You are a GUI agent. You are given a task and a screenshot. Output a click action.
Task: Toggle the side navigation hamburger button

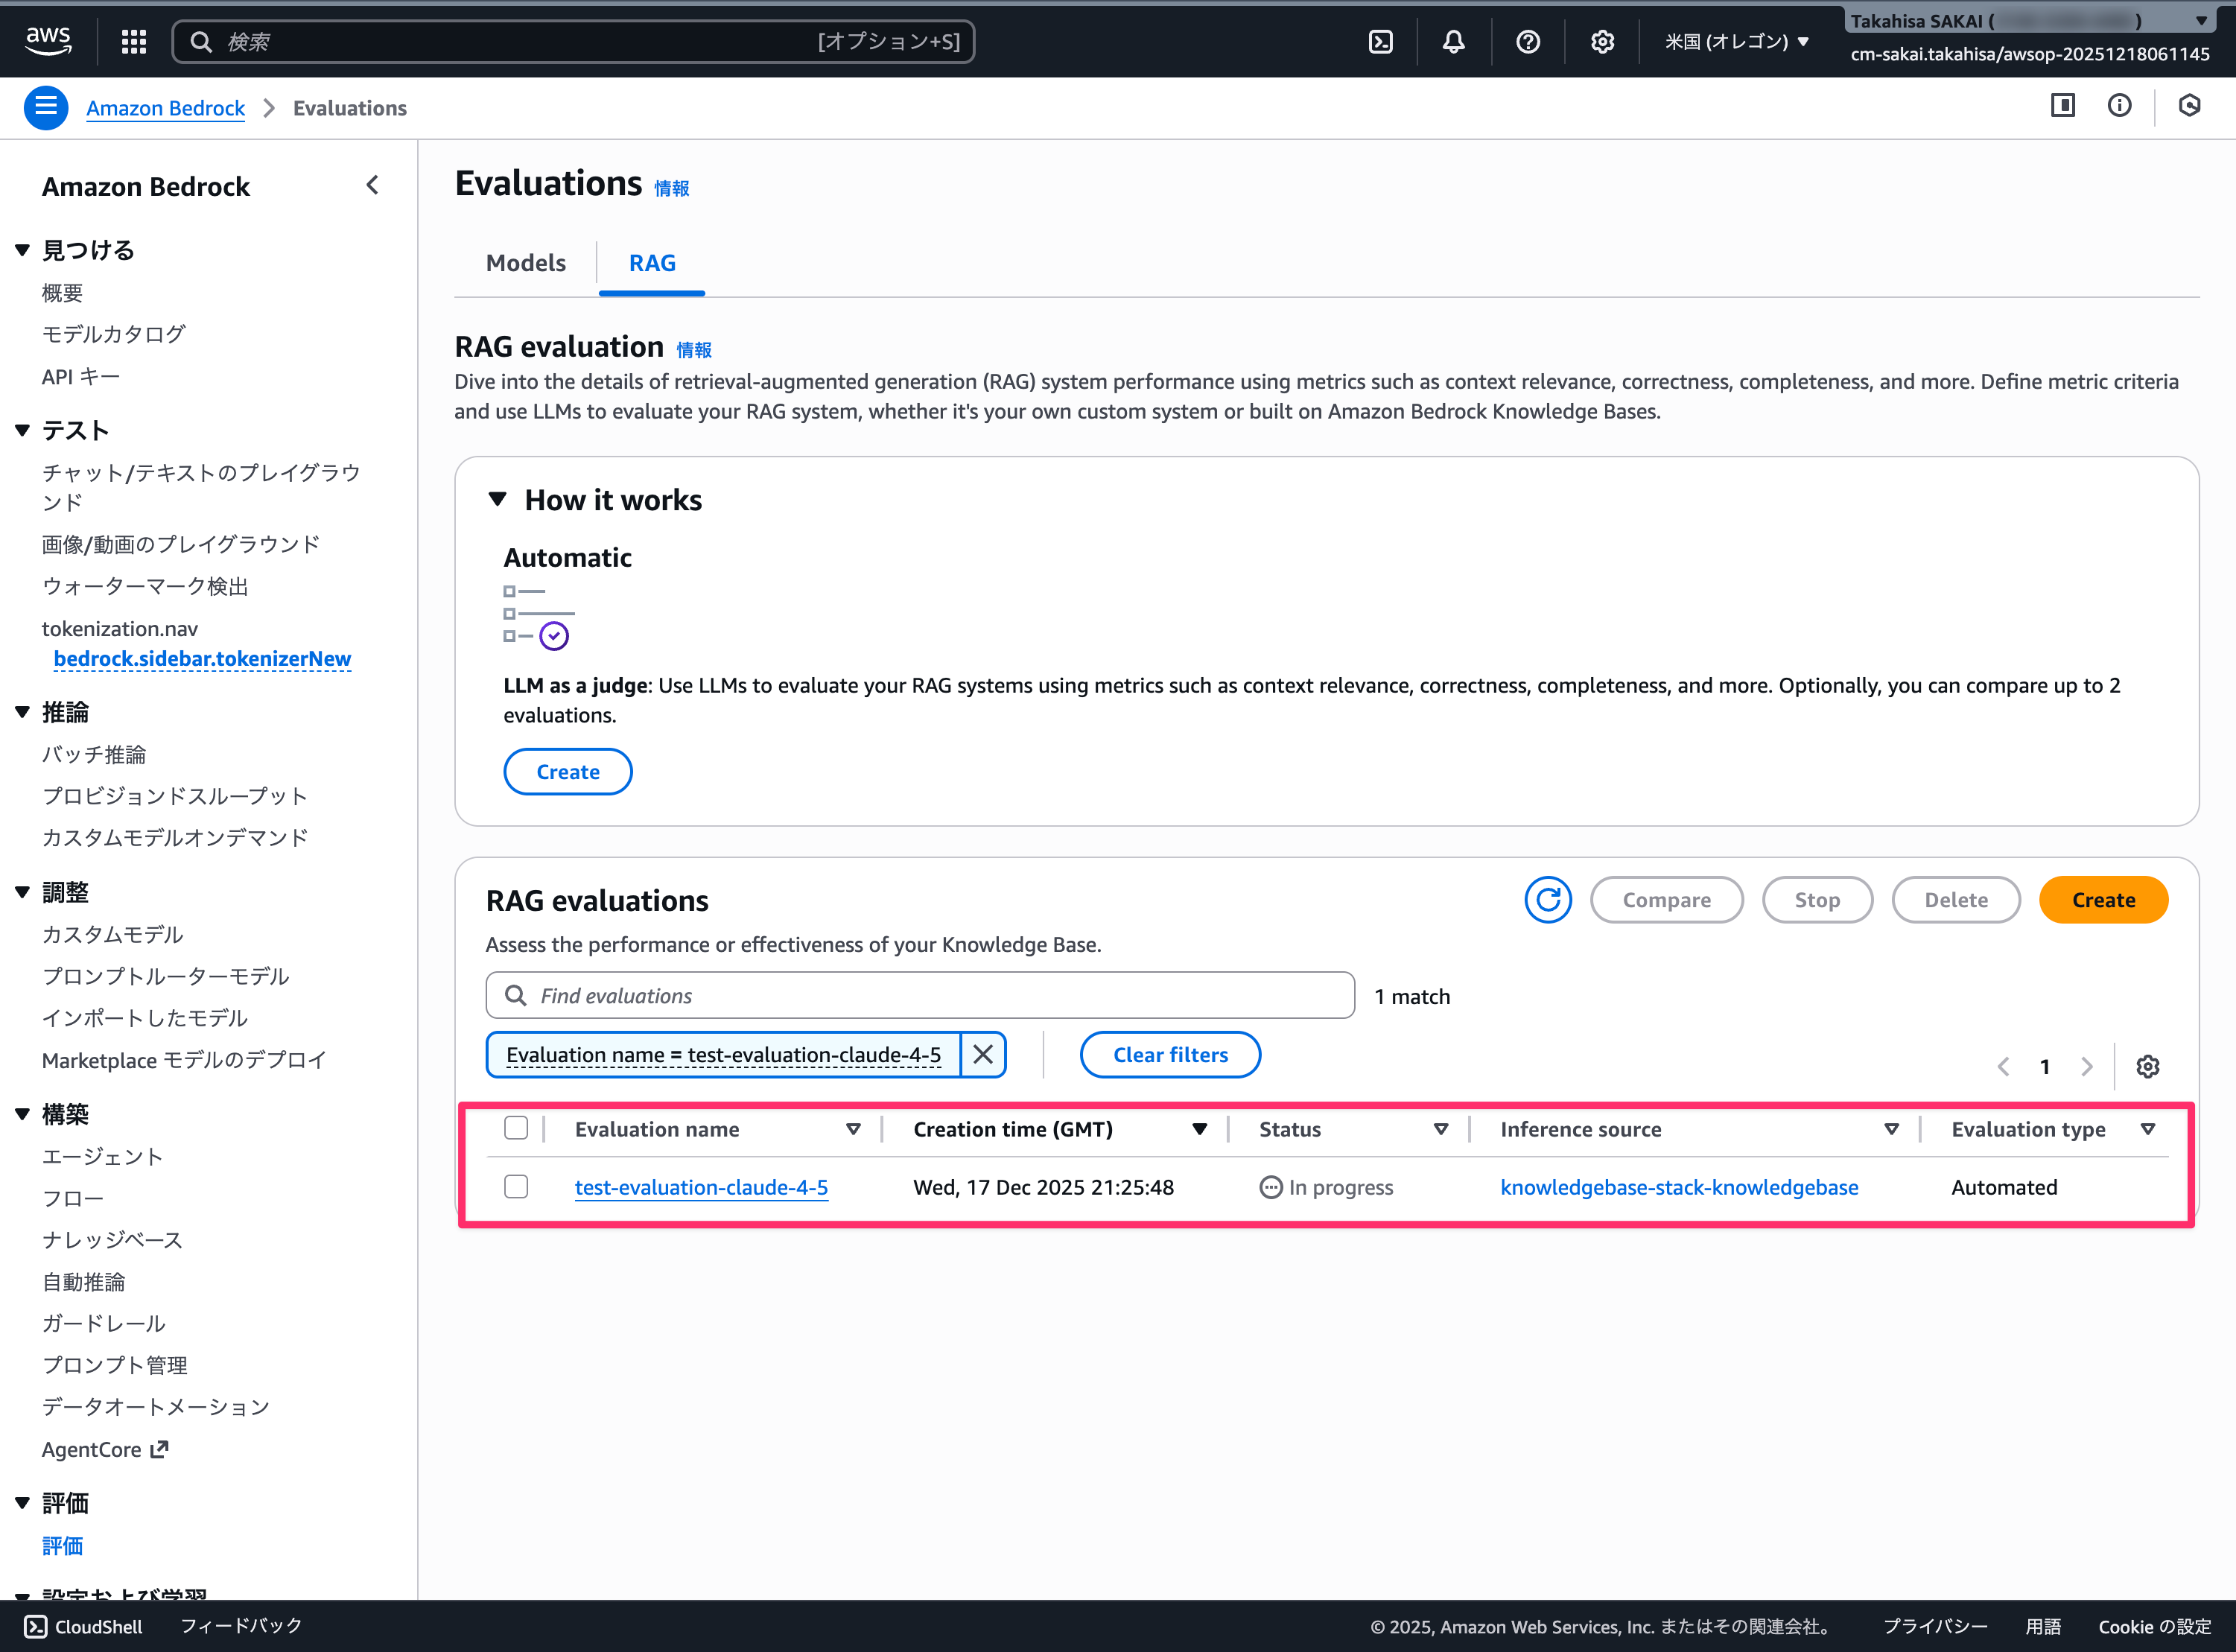click(46, 107)
